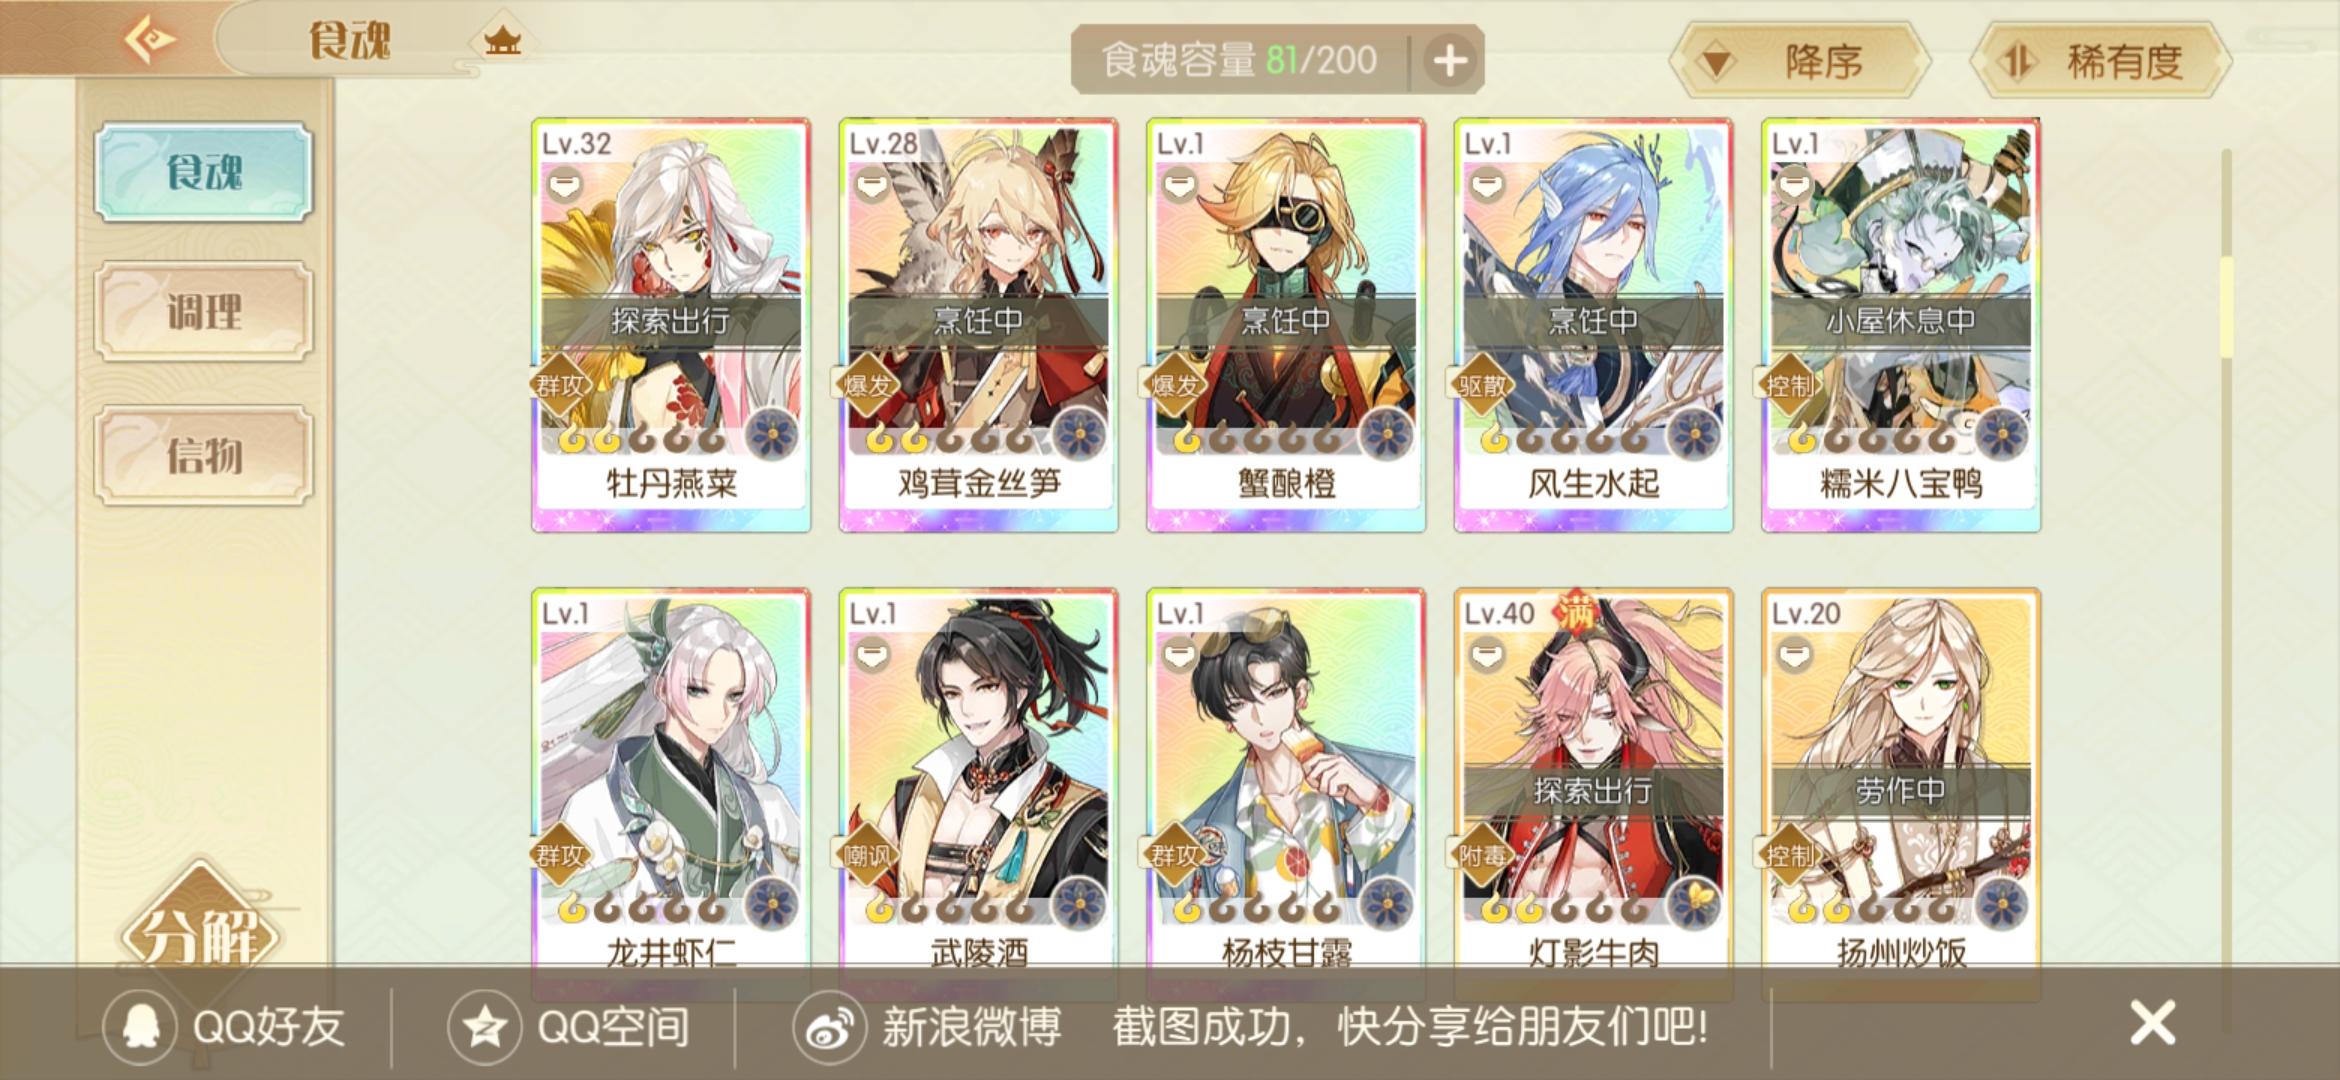
Task: Share via QQ好友 icon
Action: (141, 1027)
